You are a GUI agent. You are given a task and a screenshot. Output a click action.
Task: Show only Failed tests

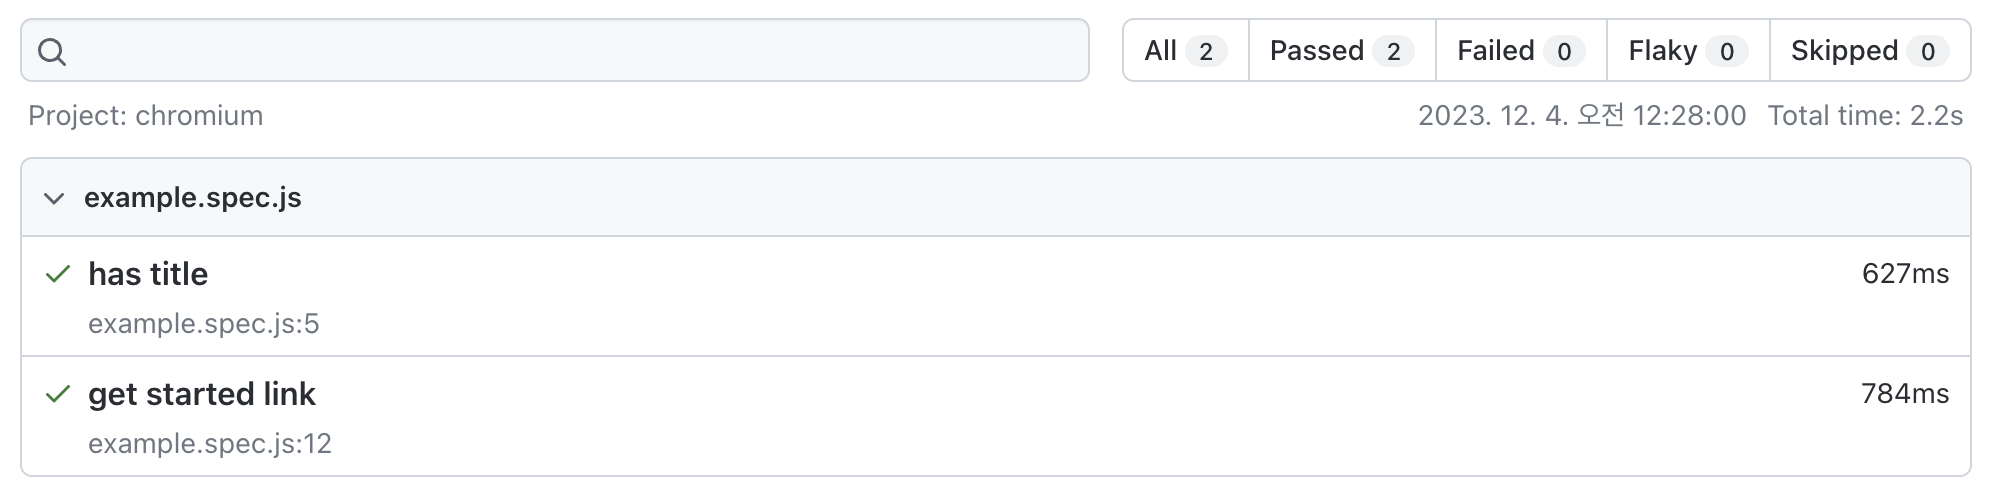click(x=1520, y=51)
